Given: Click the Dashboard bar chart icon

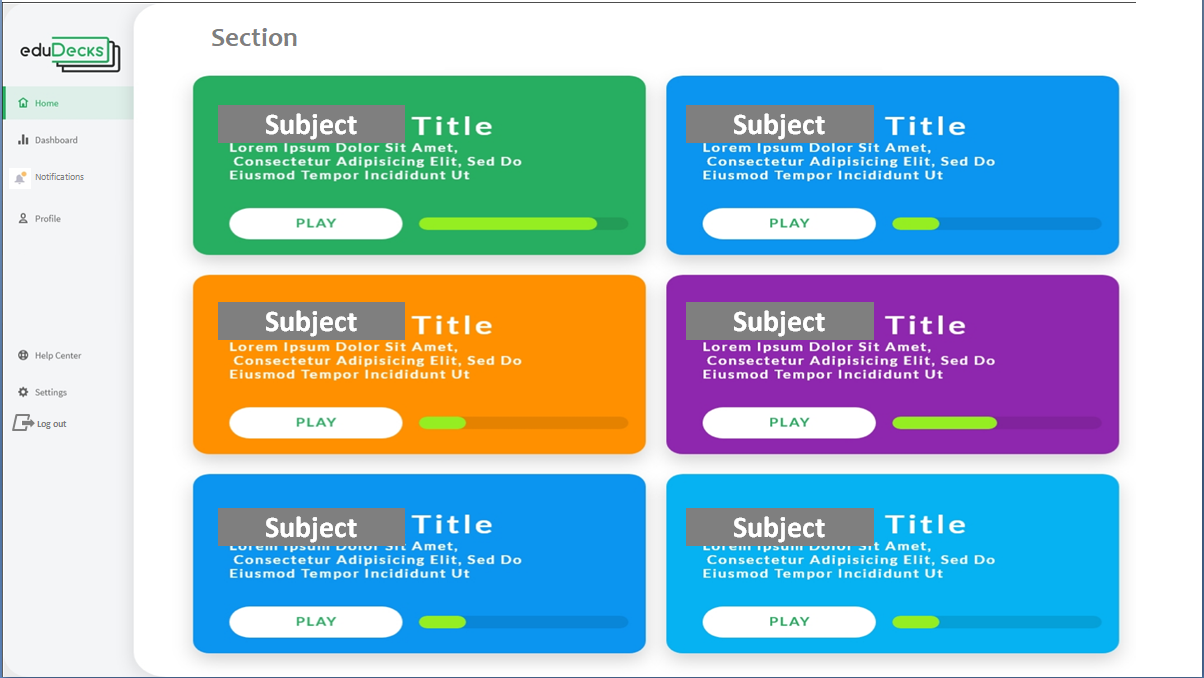Looking at the screenshot, I should 23,140.
